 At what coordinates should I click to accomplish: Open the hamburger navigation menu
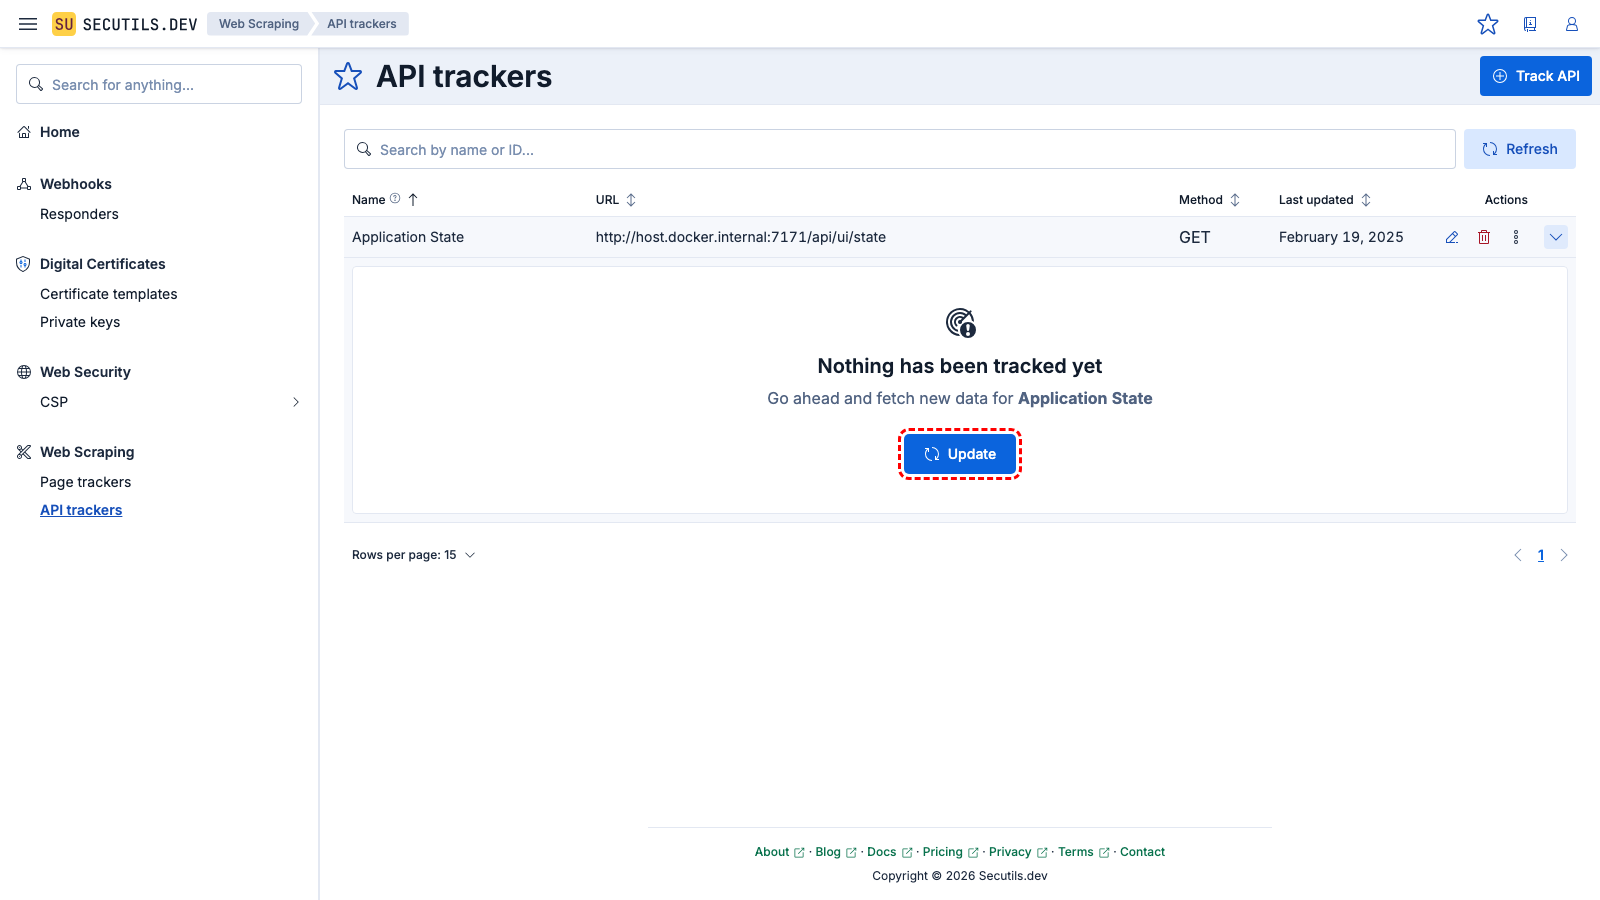(x=28, y=24)
